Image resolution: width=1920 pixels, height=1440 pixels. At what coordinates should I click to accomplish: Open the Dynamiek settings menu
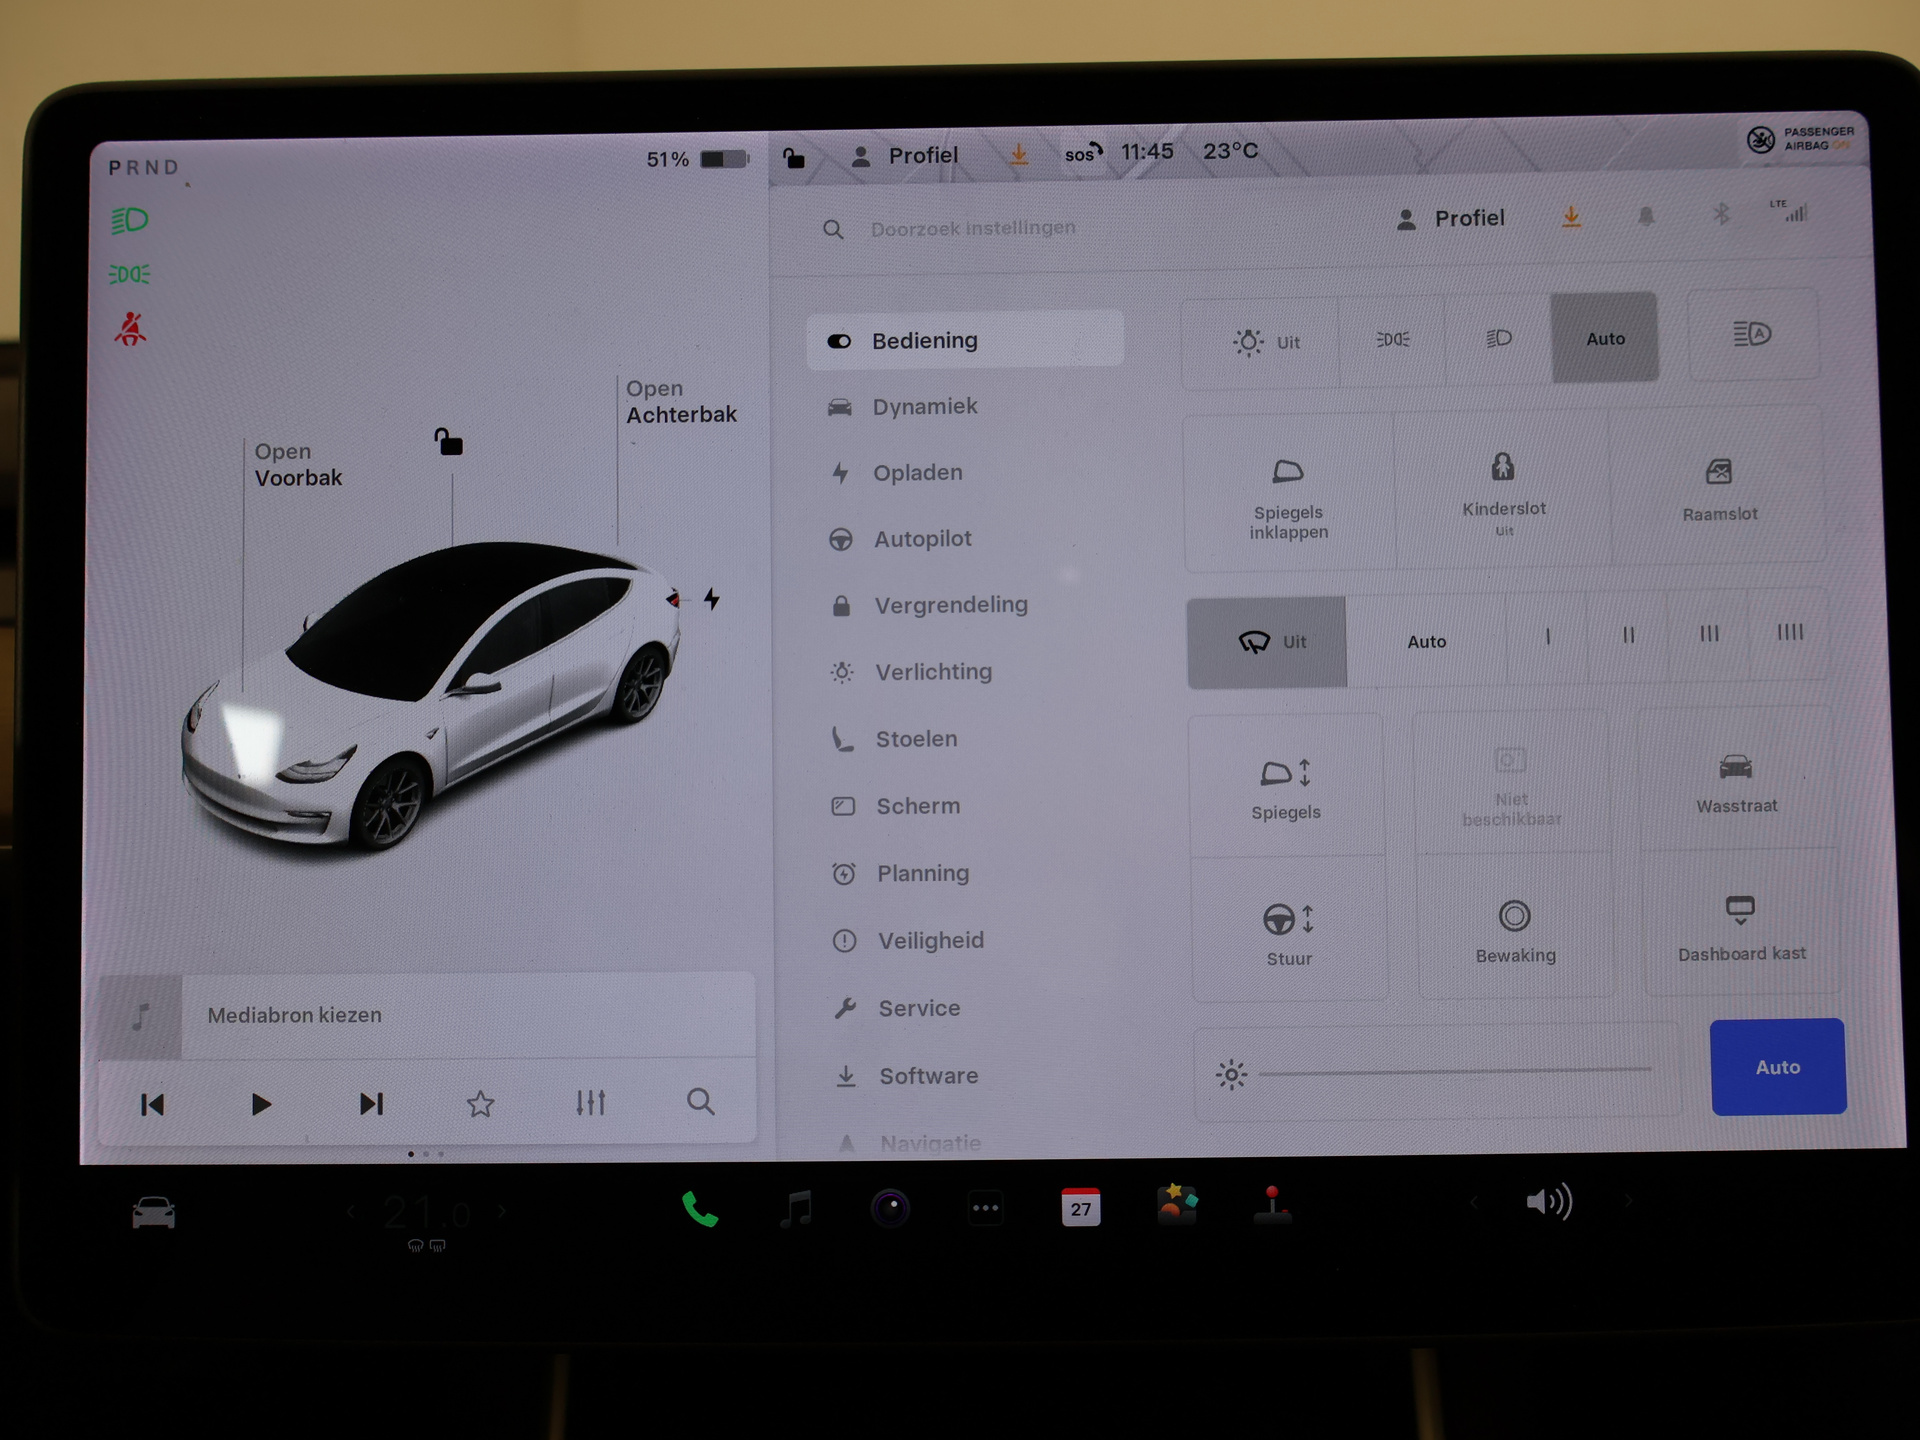pyautogui.click(x=903, y=406)
